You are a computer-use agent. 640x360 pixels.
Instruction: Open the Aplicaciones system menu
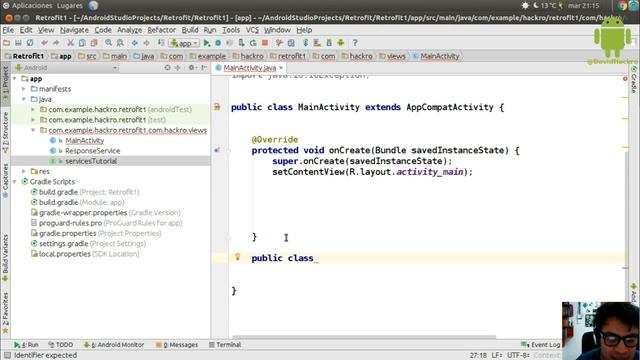click(x=32, y=6)
